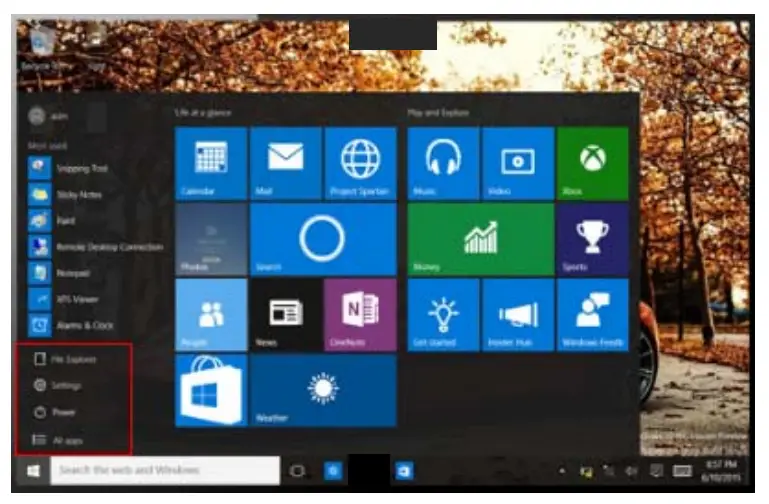Open the Music tile with headphones
Image resolution: width=769 pixels, height=504 pixels.
coord(443,163)
